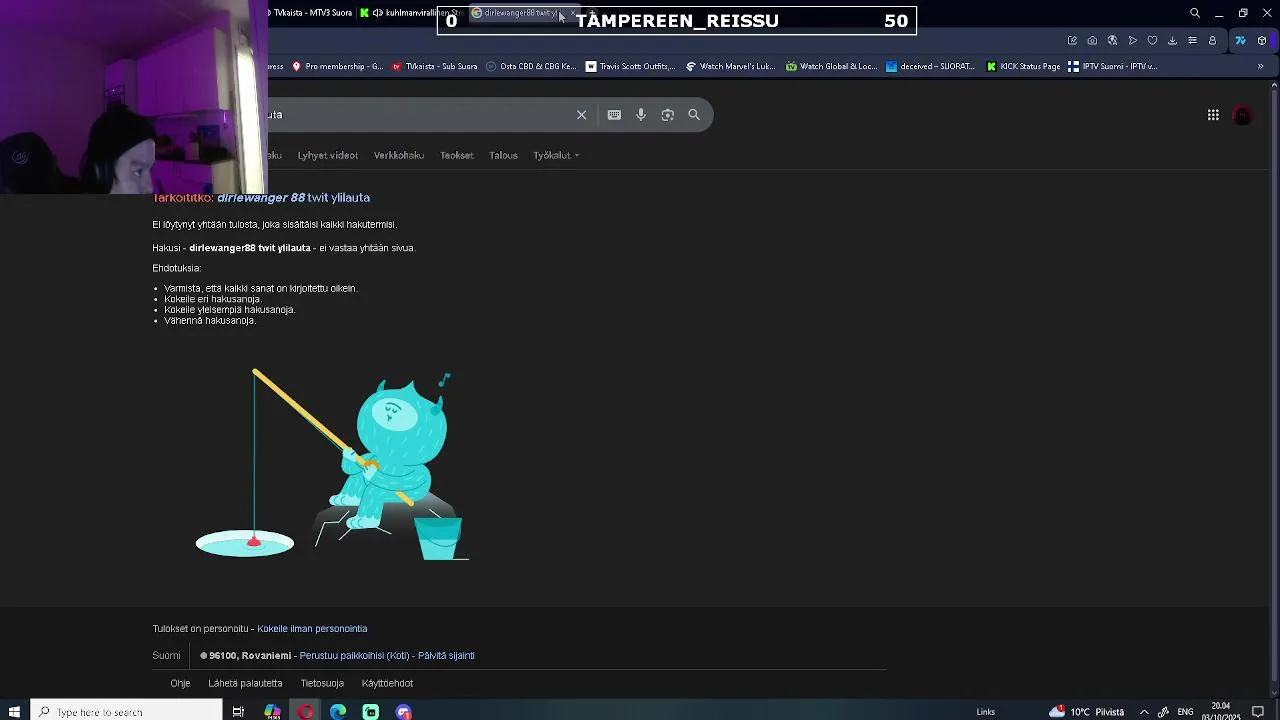
Task: Click the globe/VPN toolbar icon
Action: coord(1112,41)
